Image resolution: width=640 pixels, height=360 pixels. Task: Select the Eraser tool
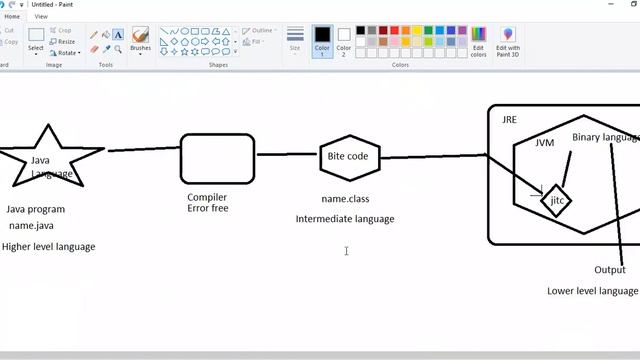(x=94, y=49)
